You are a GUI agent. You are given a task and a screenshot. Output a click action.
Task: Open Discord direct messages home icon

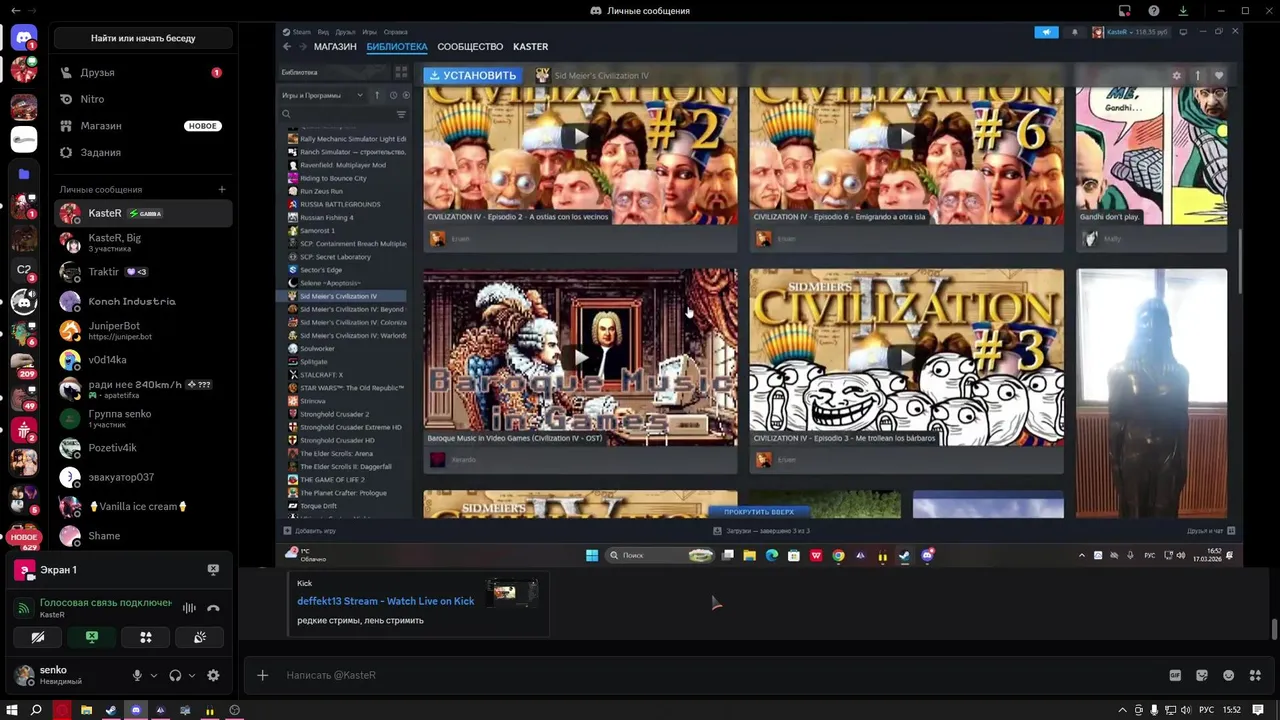coord(24,38)
